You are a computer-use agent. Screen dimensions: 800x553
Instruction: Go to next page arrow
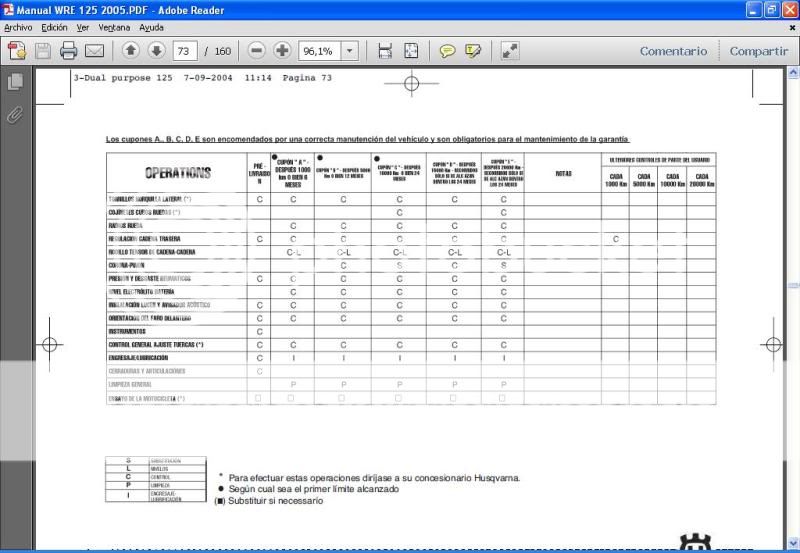click(x=157, y=50)
